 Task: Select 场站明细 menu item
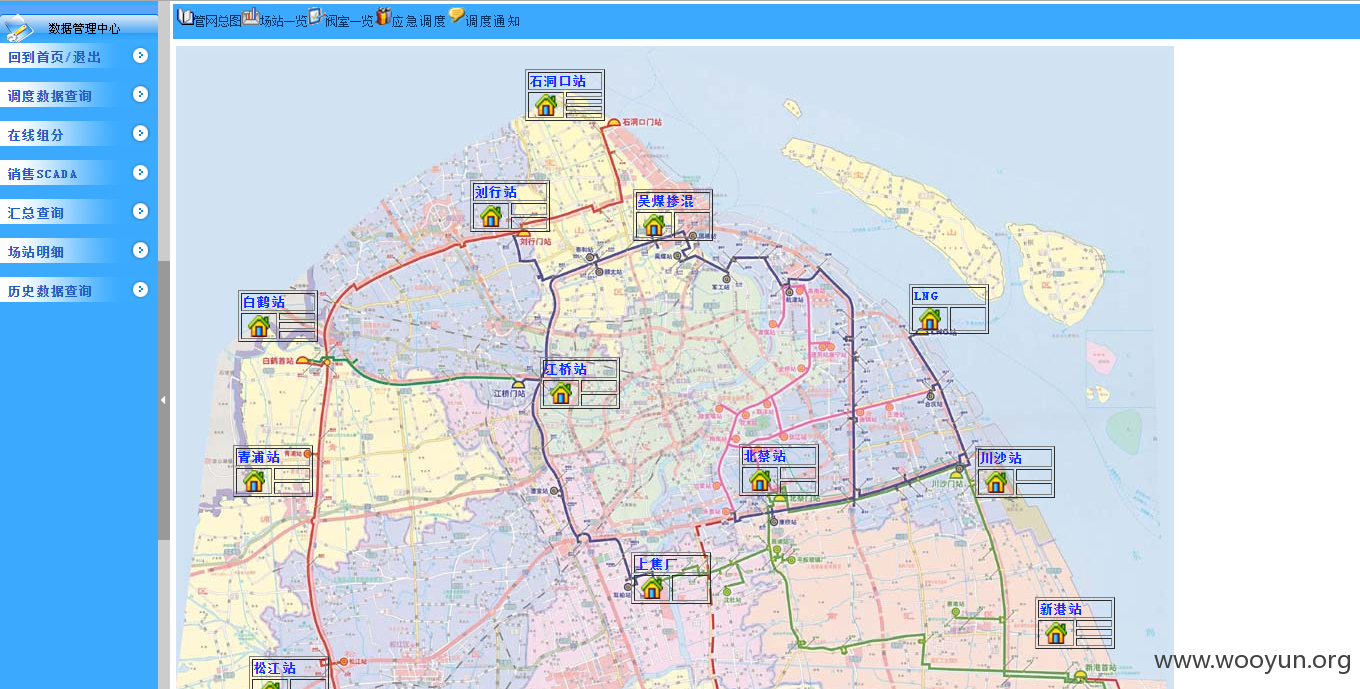point(36,252)
